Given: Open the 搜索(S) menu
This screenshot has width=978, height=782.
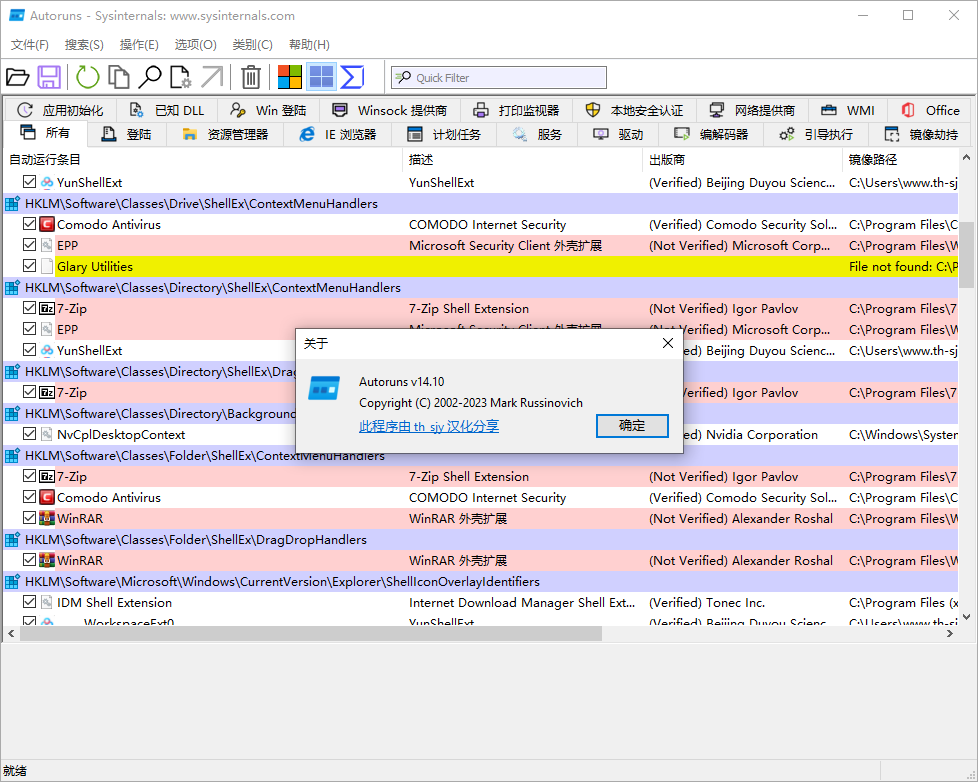Looking at the screenshot, I should pos(84,44).
